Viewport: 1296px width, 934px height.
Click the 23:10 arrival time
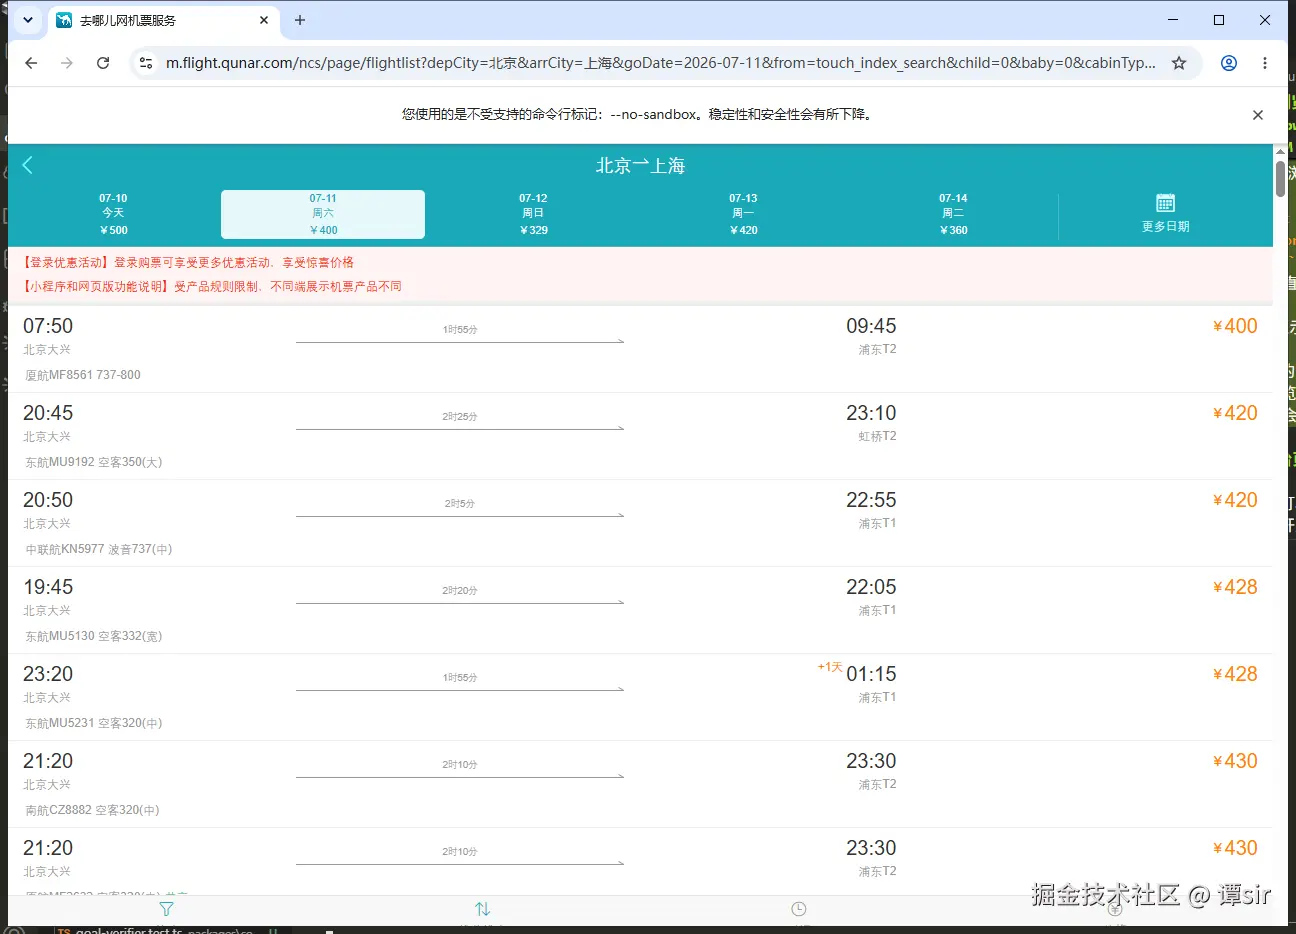point(871,413)
